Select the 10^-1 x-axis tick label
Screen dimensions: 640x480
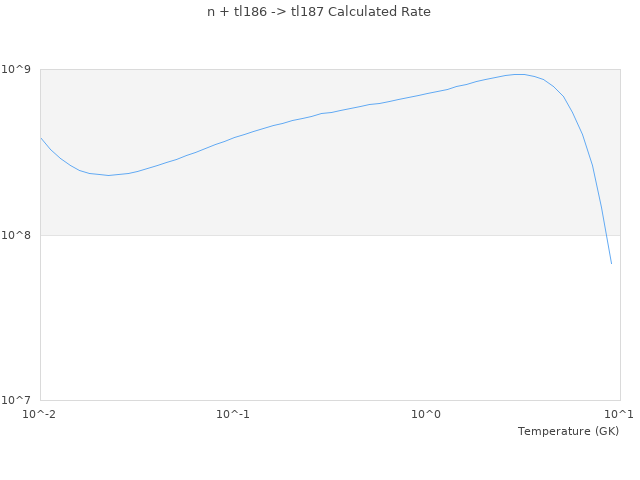[x=233, y=414]
